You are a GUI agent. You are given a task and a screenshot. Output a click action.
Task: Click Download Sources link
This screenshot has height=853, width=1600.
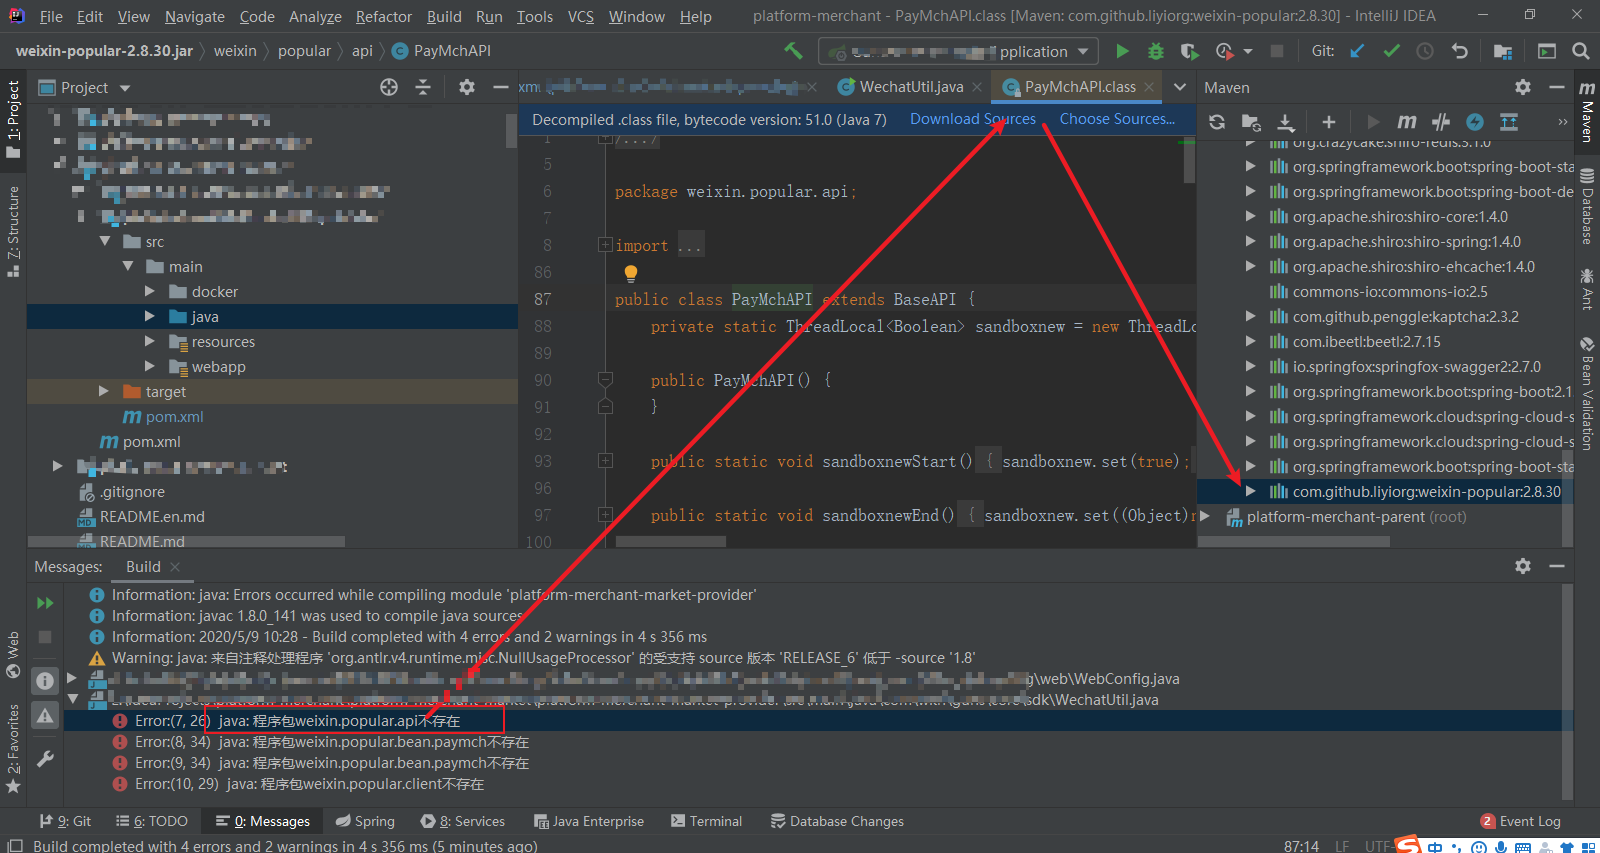tap(973, 119)
